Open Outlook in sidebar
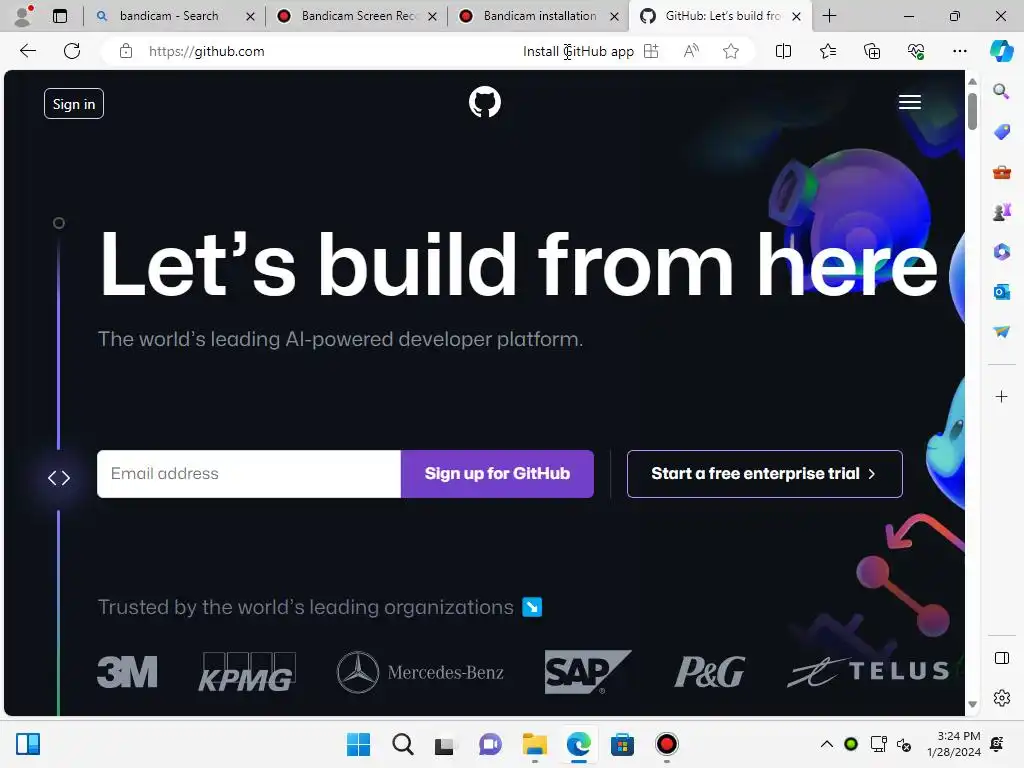The height and width of the screenshot is (768, 1024). point(1001,292)
